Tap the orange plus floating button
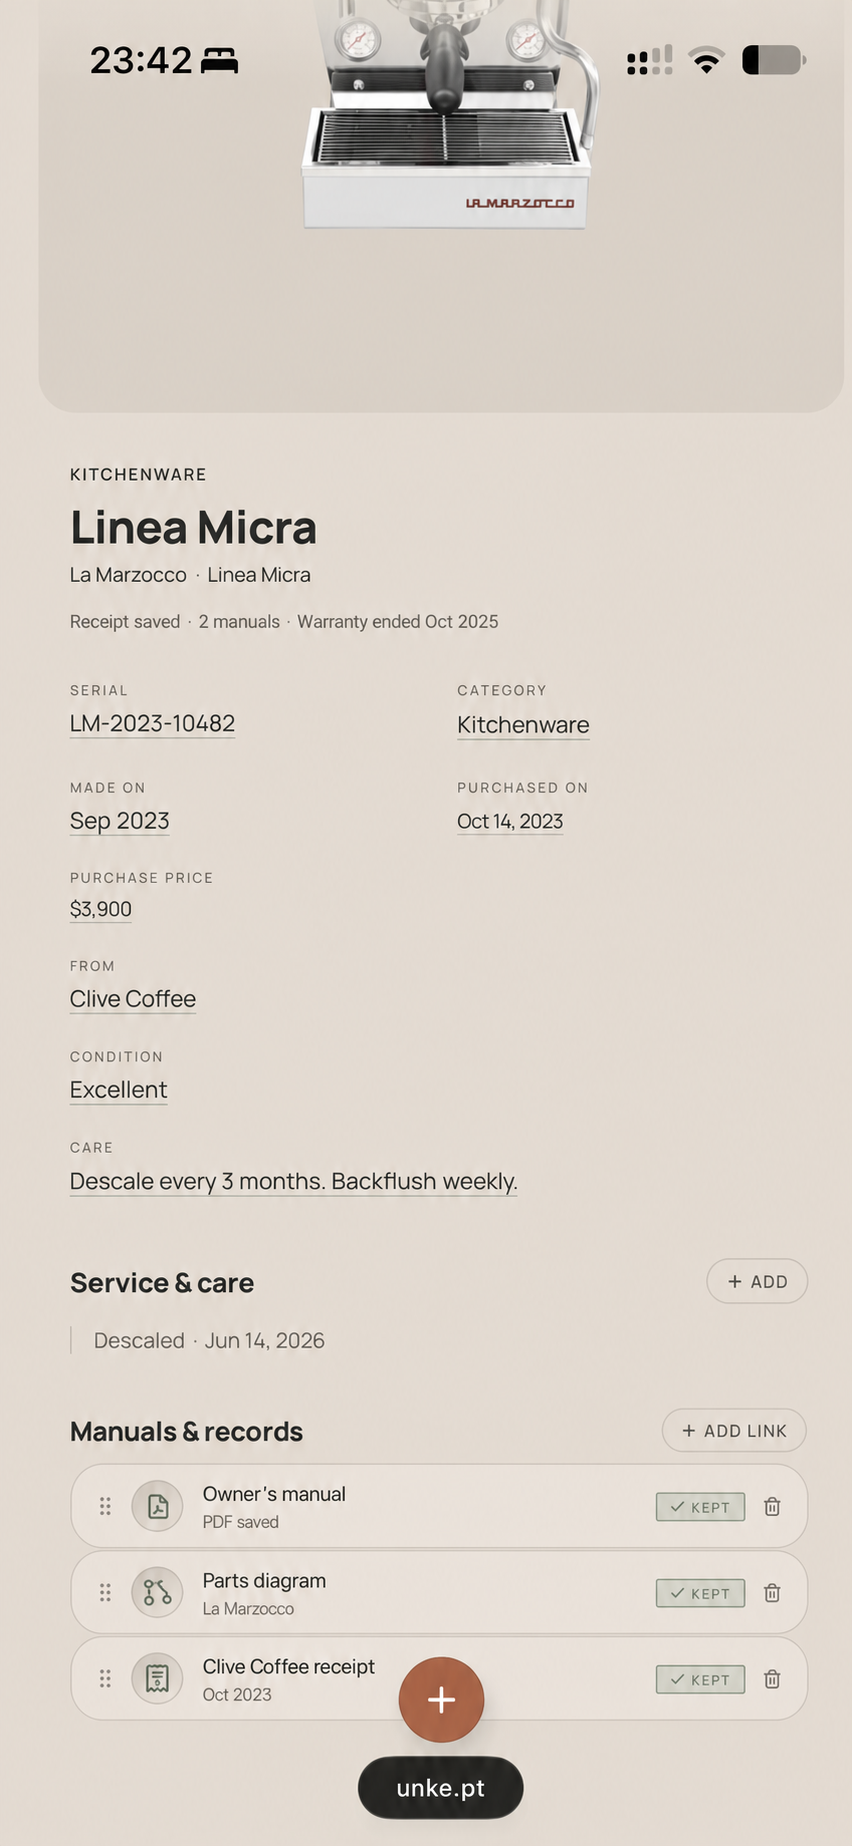 (441, 1699)
